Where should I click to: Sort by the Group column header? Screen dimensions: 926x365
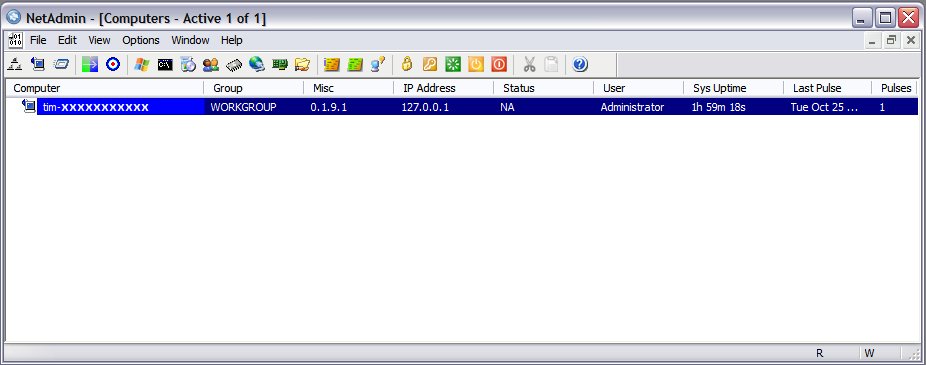(254, 88)
